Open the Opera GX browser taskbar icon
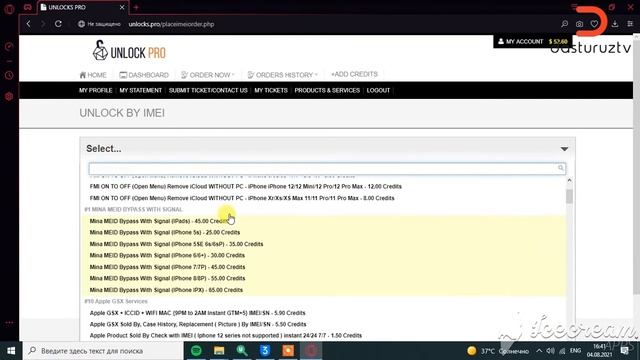 (x=311, y=351)
